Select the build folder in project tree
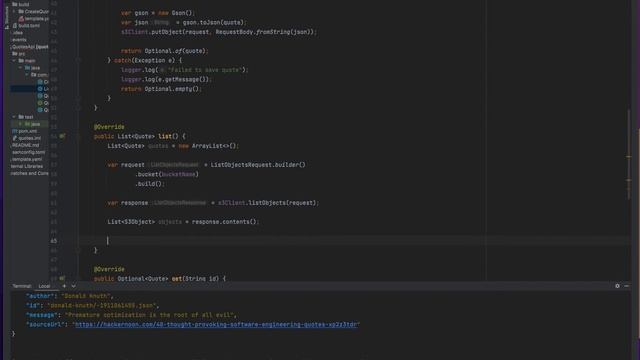 point(21,4)
